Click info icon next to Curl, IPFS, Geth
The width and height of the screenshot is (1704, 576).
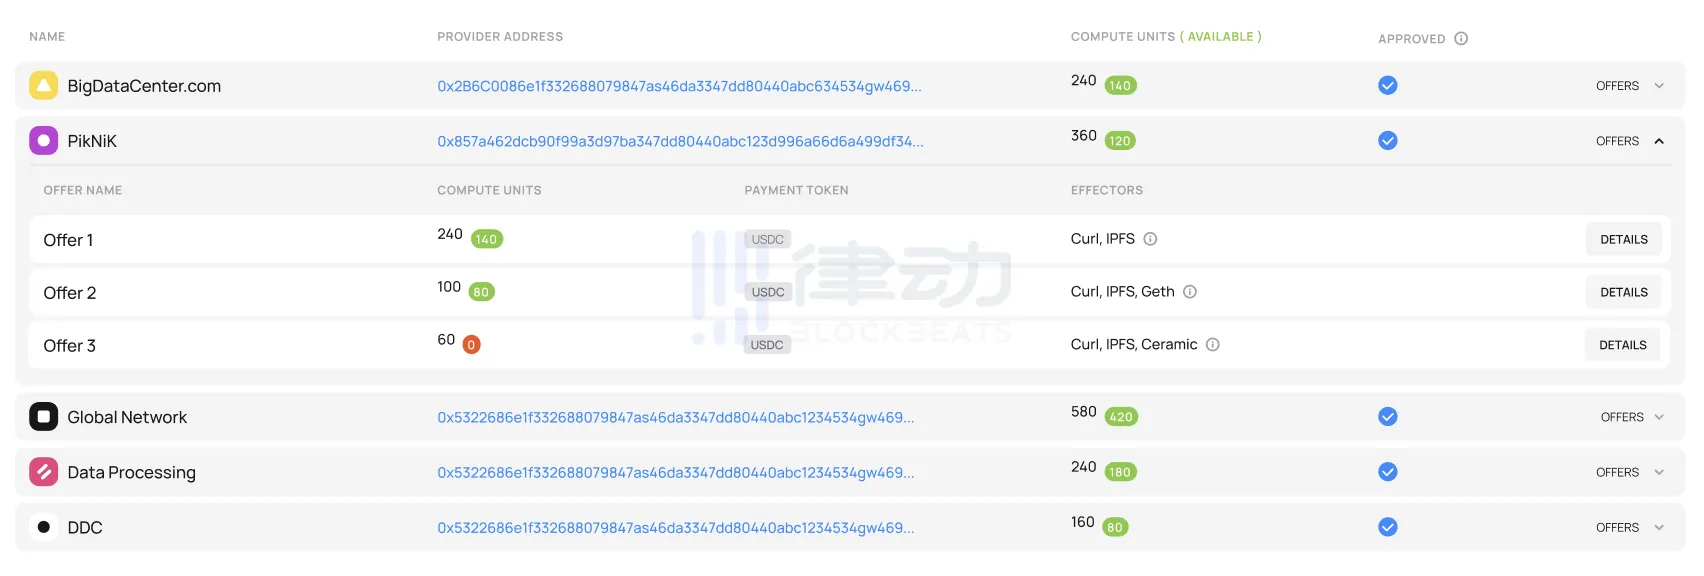coord(1190,292)
